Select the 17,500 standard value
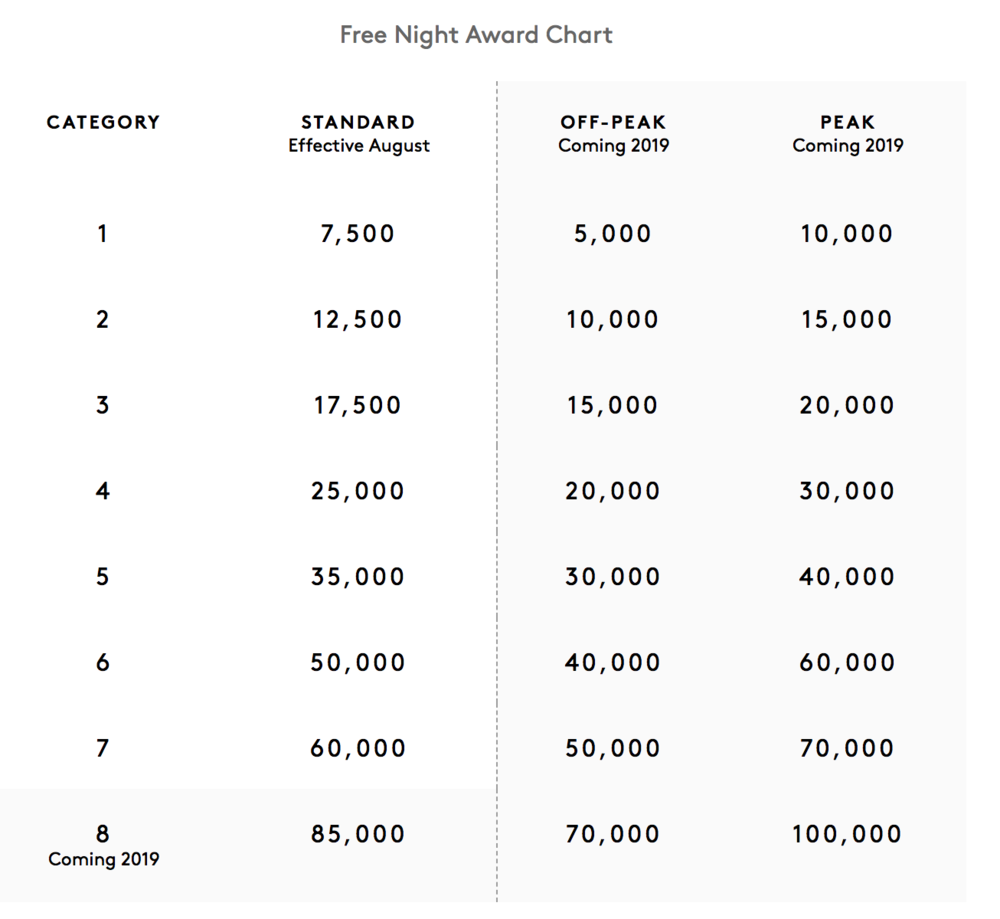Image resolution: width=1000 pixels, height=919 pixels. [x=358, y=406]
